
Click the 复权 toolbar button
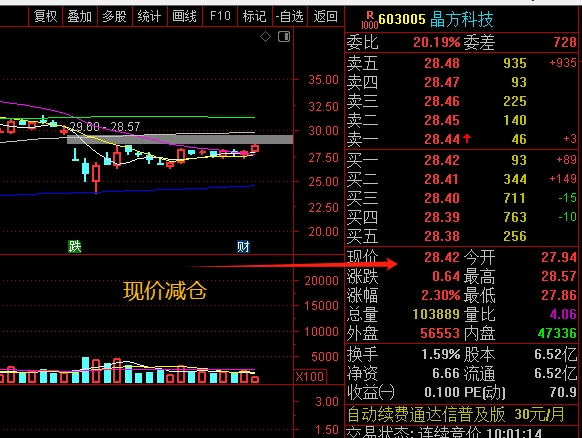(45, 16)
